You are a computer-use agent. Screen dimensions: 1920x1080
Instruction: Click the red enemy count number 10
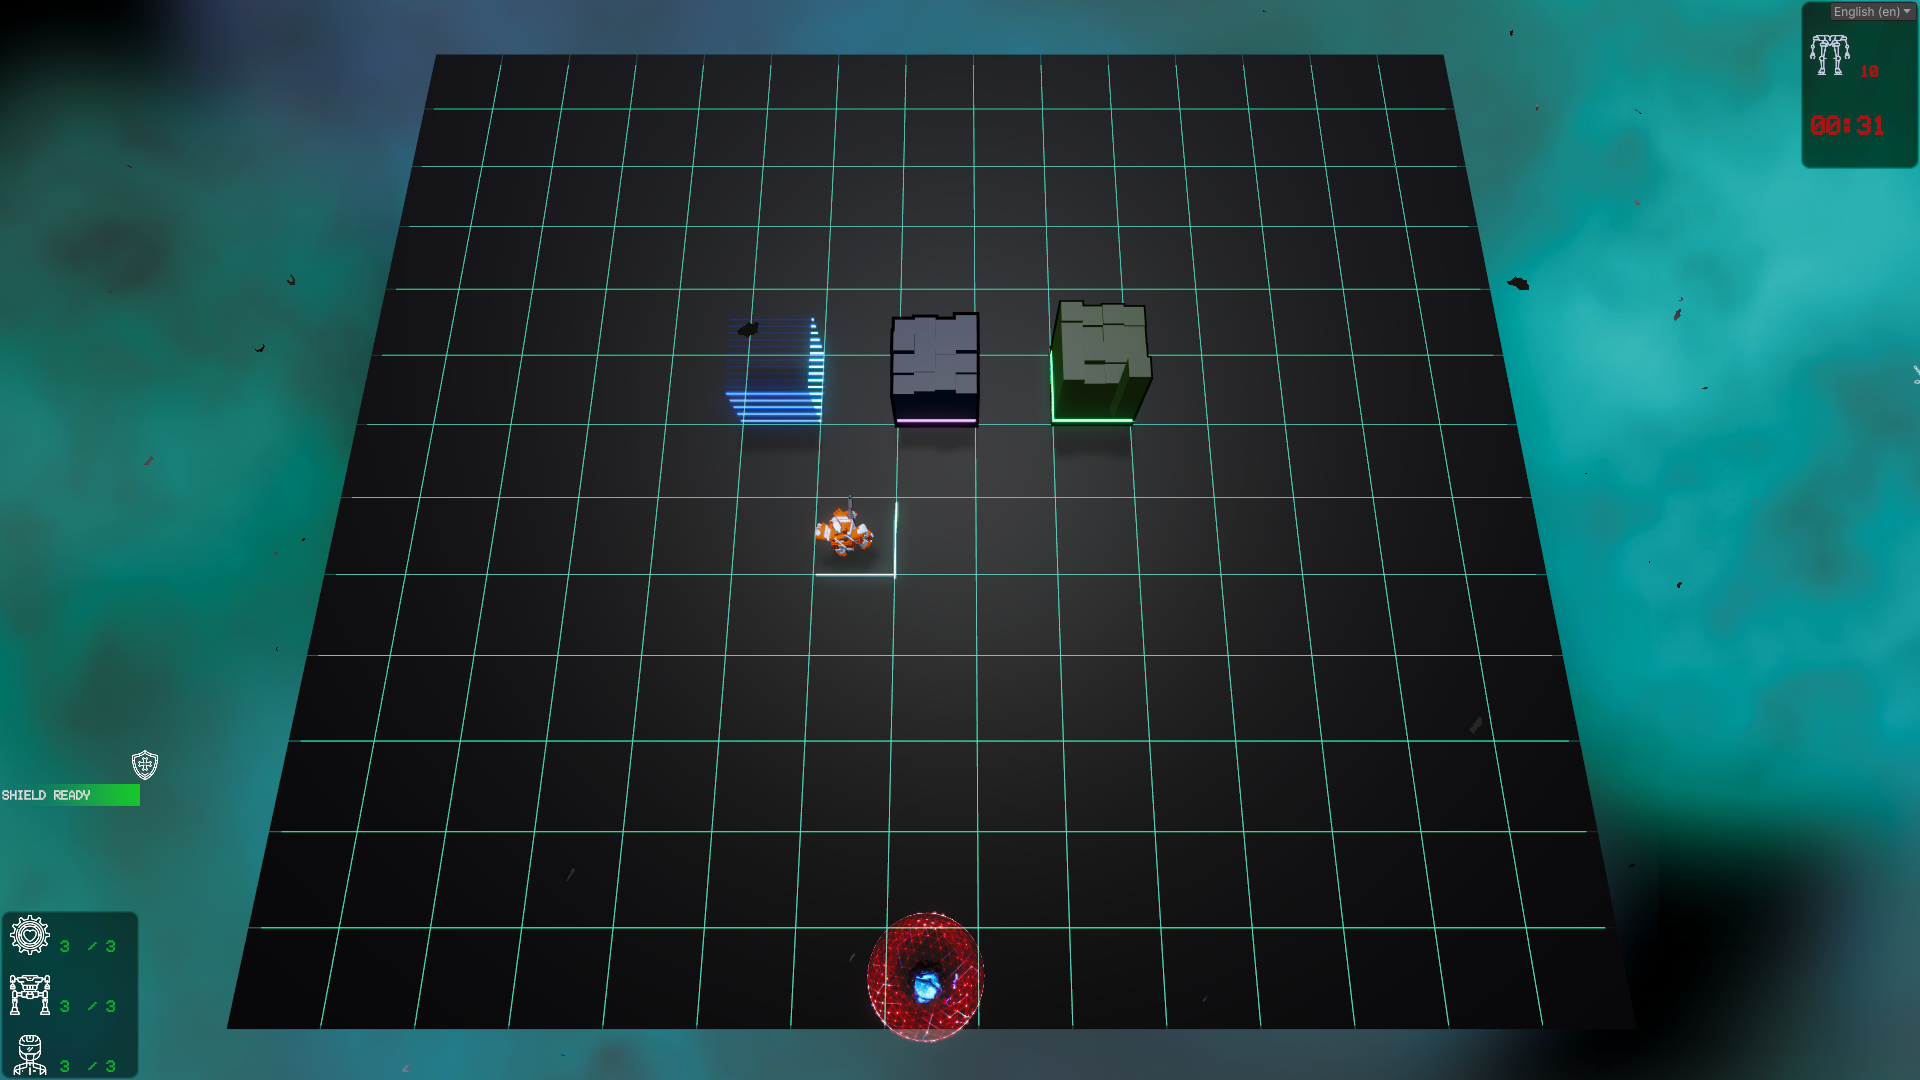click(1869, 72)
